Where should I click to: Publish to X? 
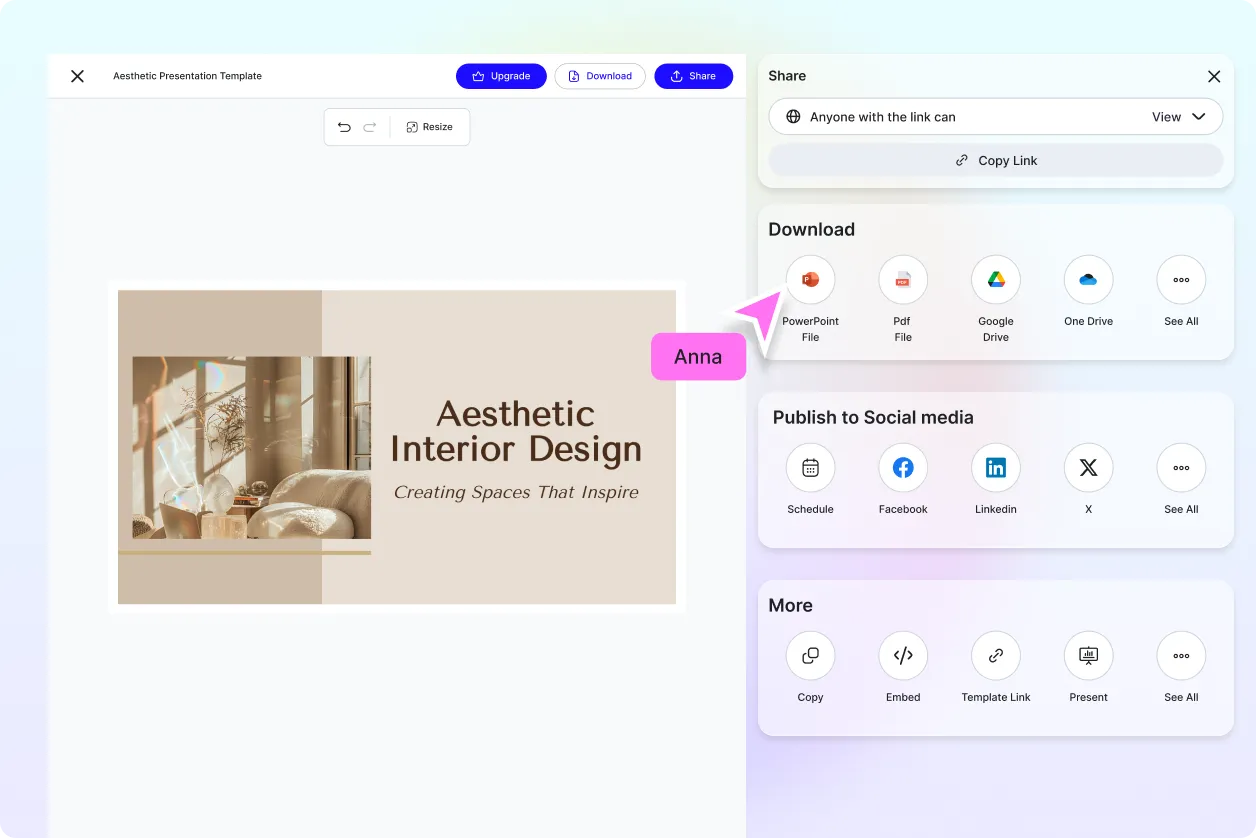point(1088,468)
